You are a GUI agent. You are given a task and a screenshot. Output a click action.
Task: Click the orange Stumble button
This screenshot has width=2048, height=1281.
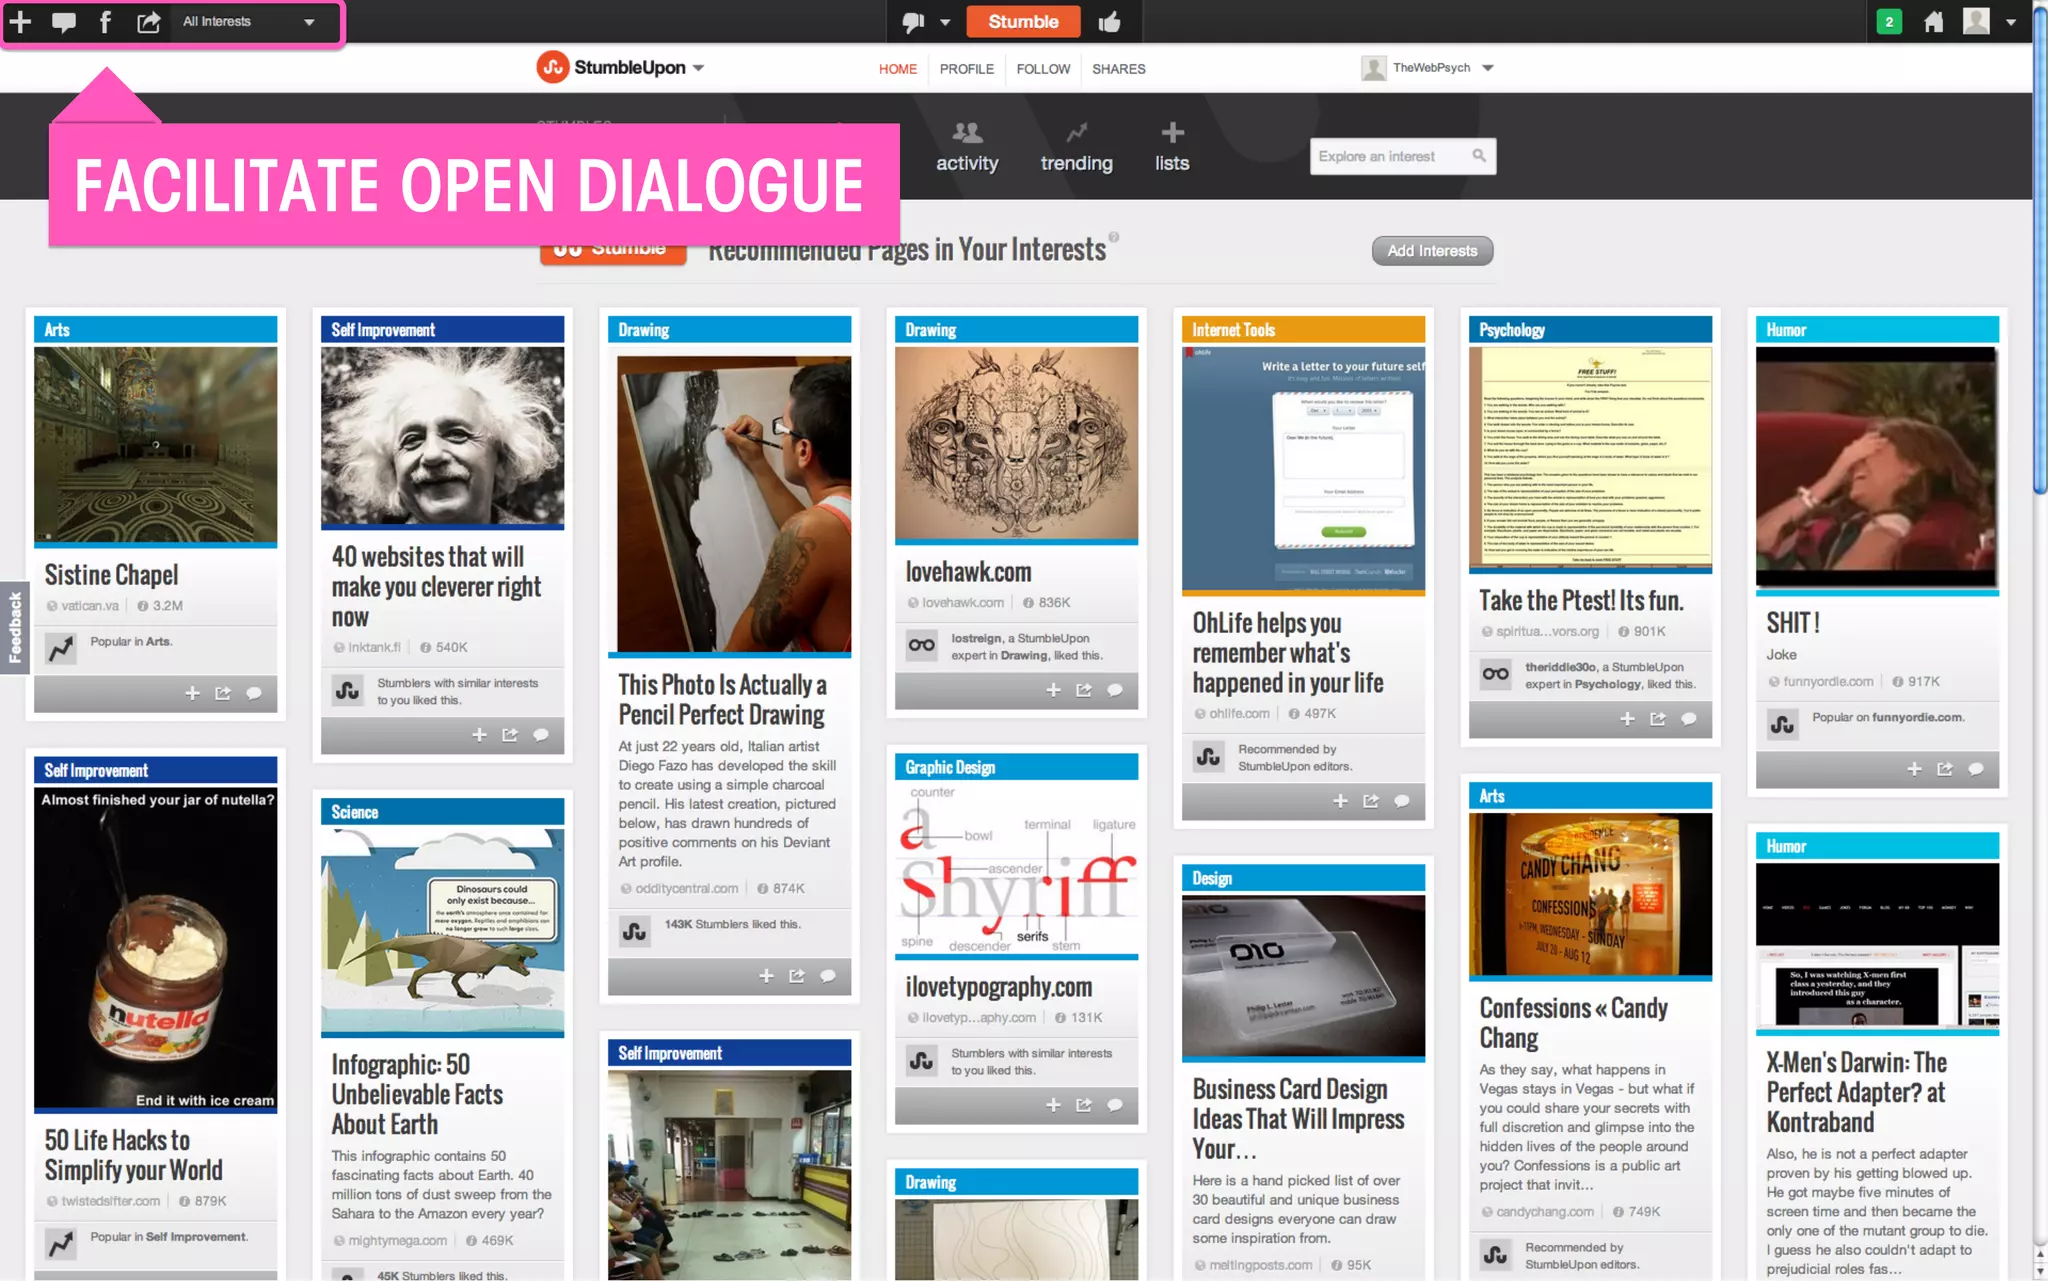(1023, 21)
